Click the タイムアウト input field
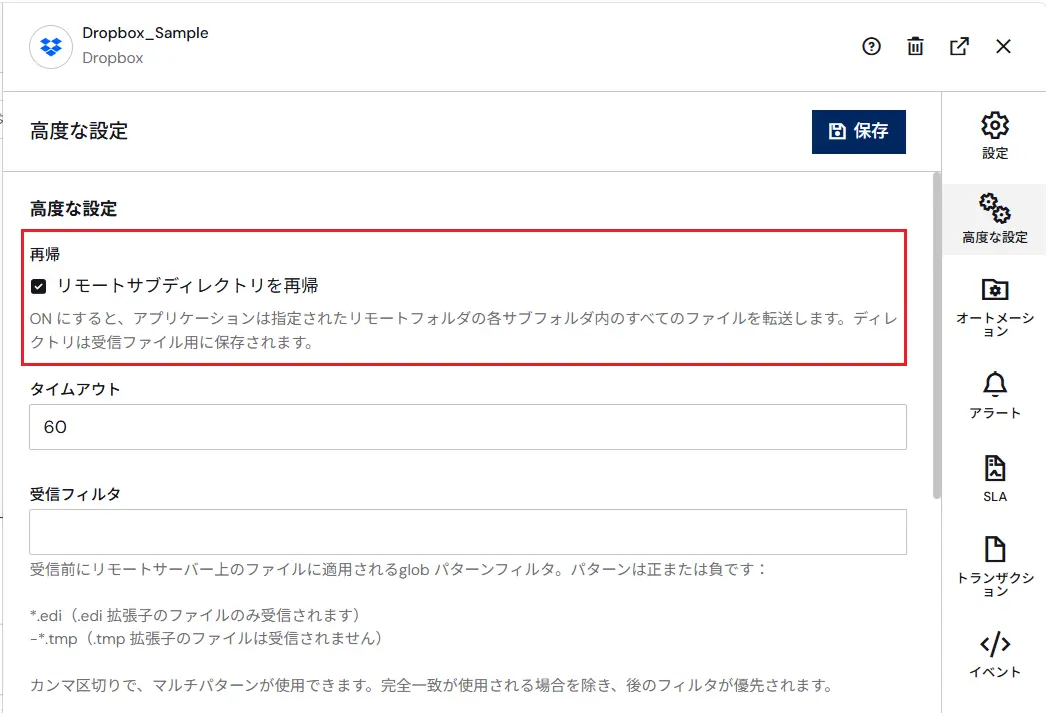Image resolution: width=1048 pixels, height=717 pixels. 468,427
